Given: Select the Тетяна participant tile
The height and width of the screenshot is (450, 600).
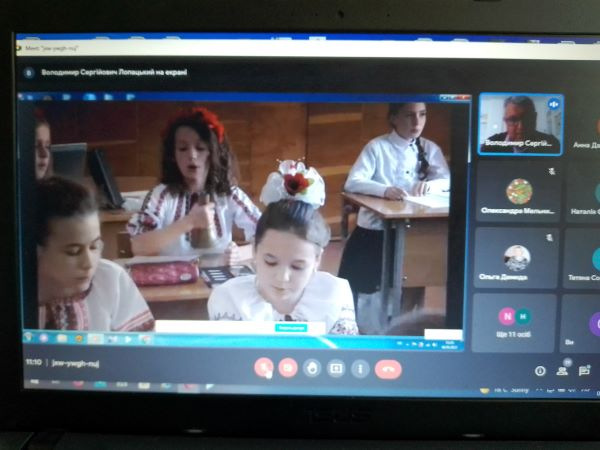Looking at the screenshot, I should coord(582,259).
